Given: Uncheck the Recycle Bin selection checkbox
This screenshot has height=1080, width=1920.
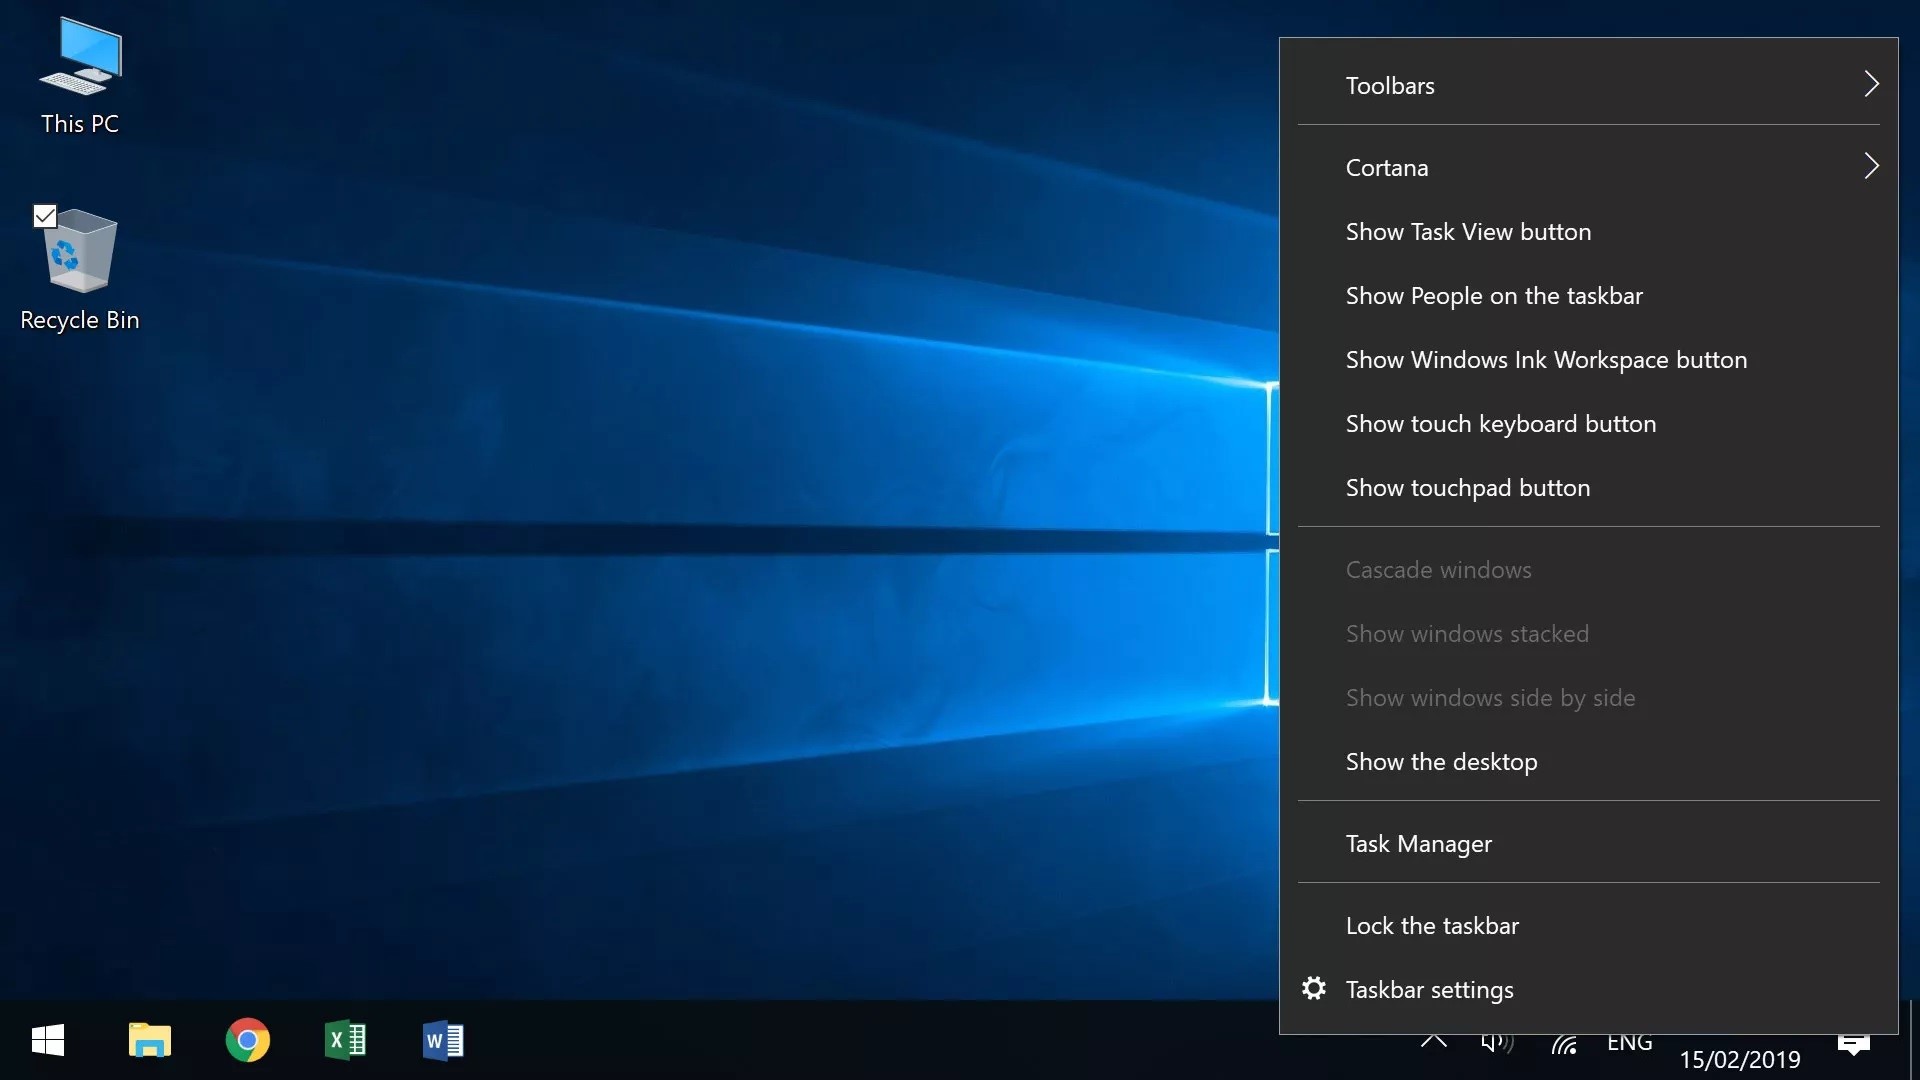Looking at the screenshot, I should tap(45, 216).
